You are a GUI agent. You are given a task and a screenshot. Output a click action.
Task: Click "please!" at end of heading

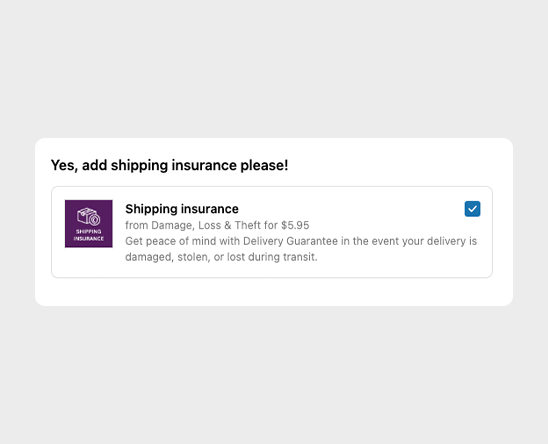tap(264, 165)
